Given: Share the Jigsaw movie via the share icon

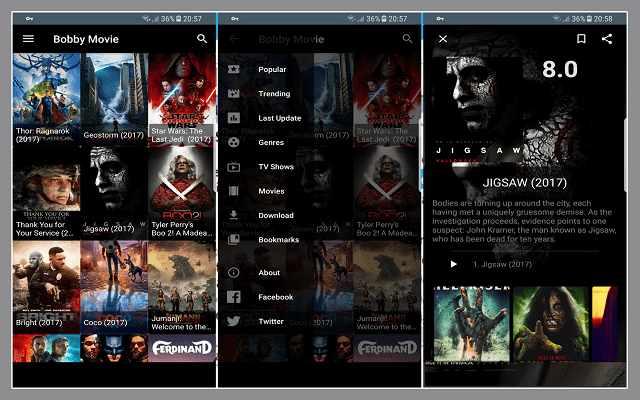Looking at the screenshot, I should (x=607, y=39).
